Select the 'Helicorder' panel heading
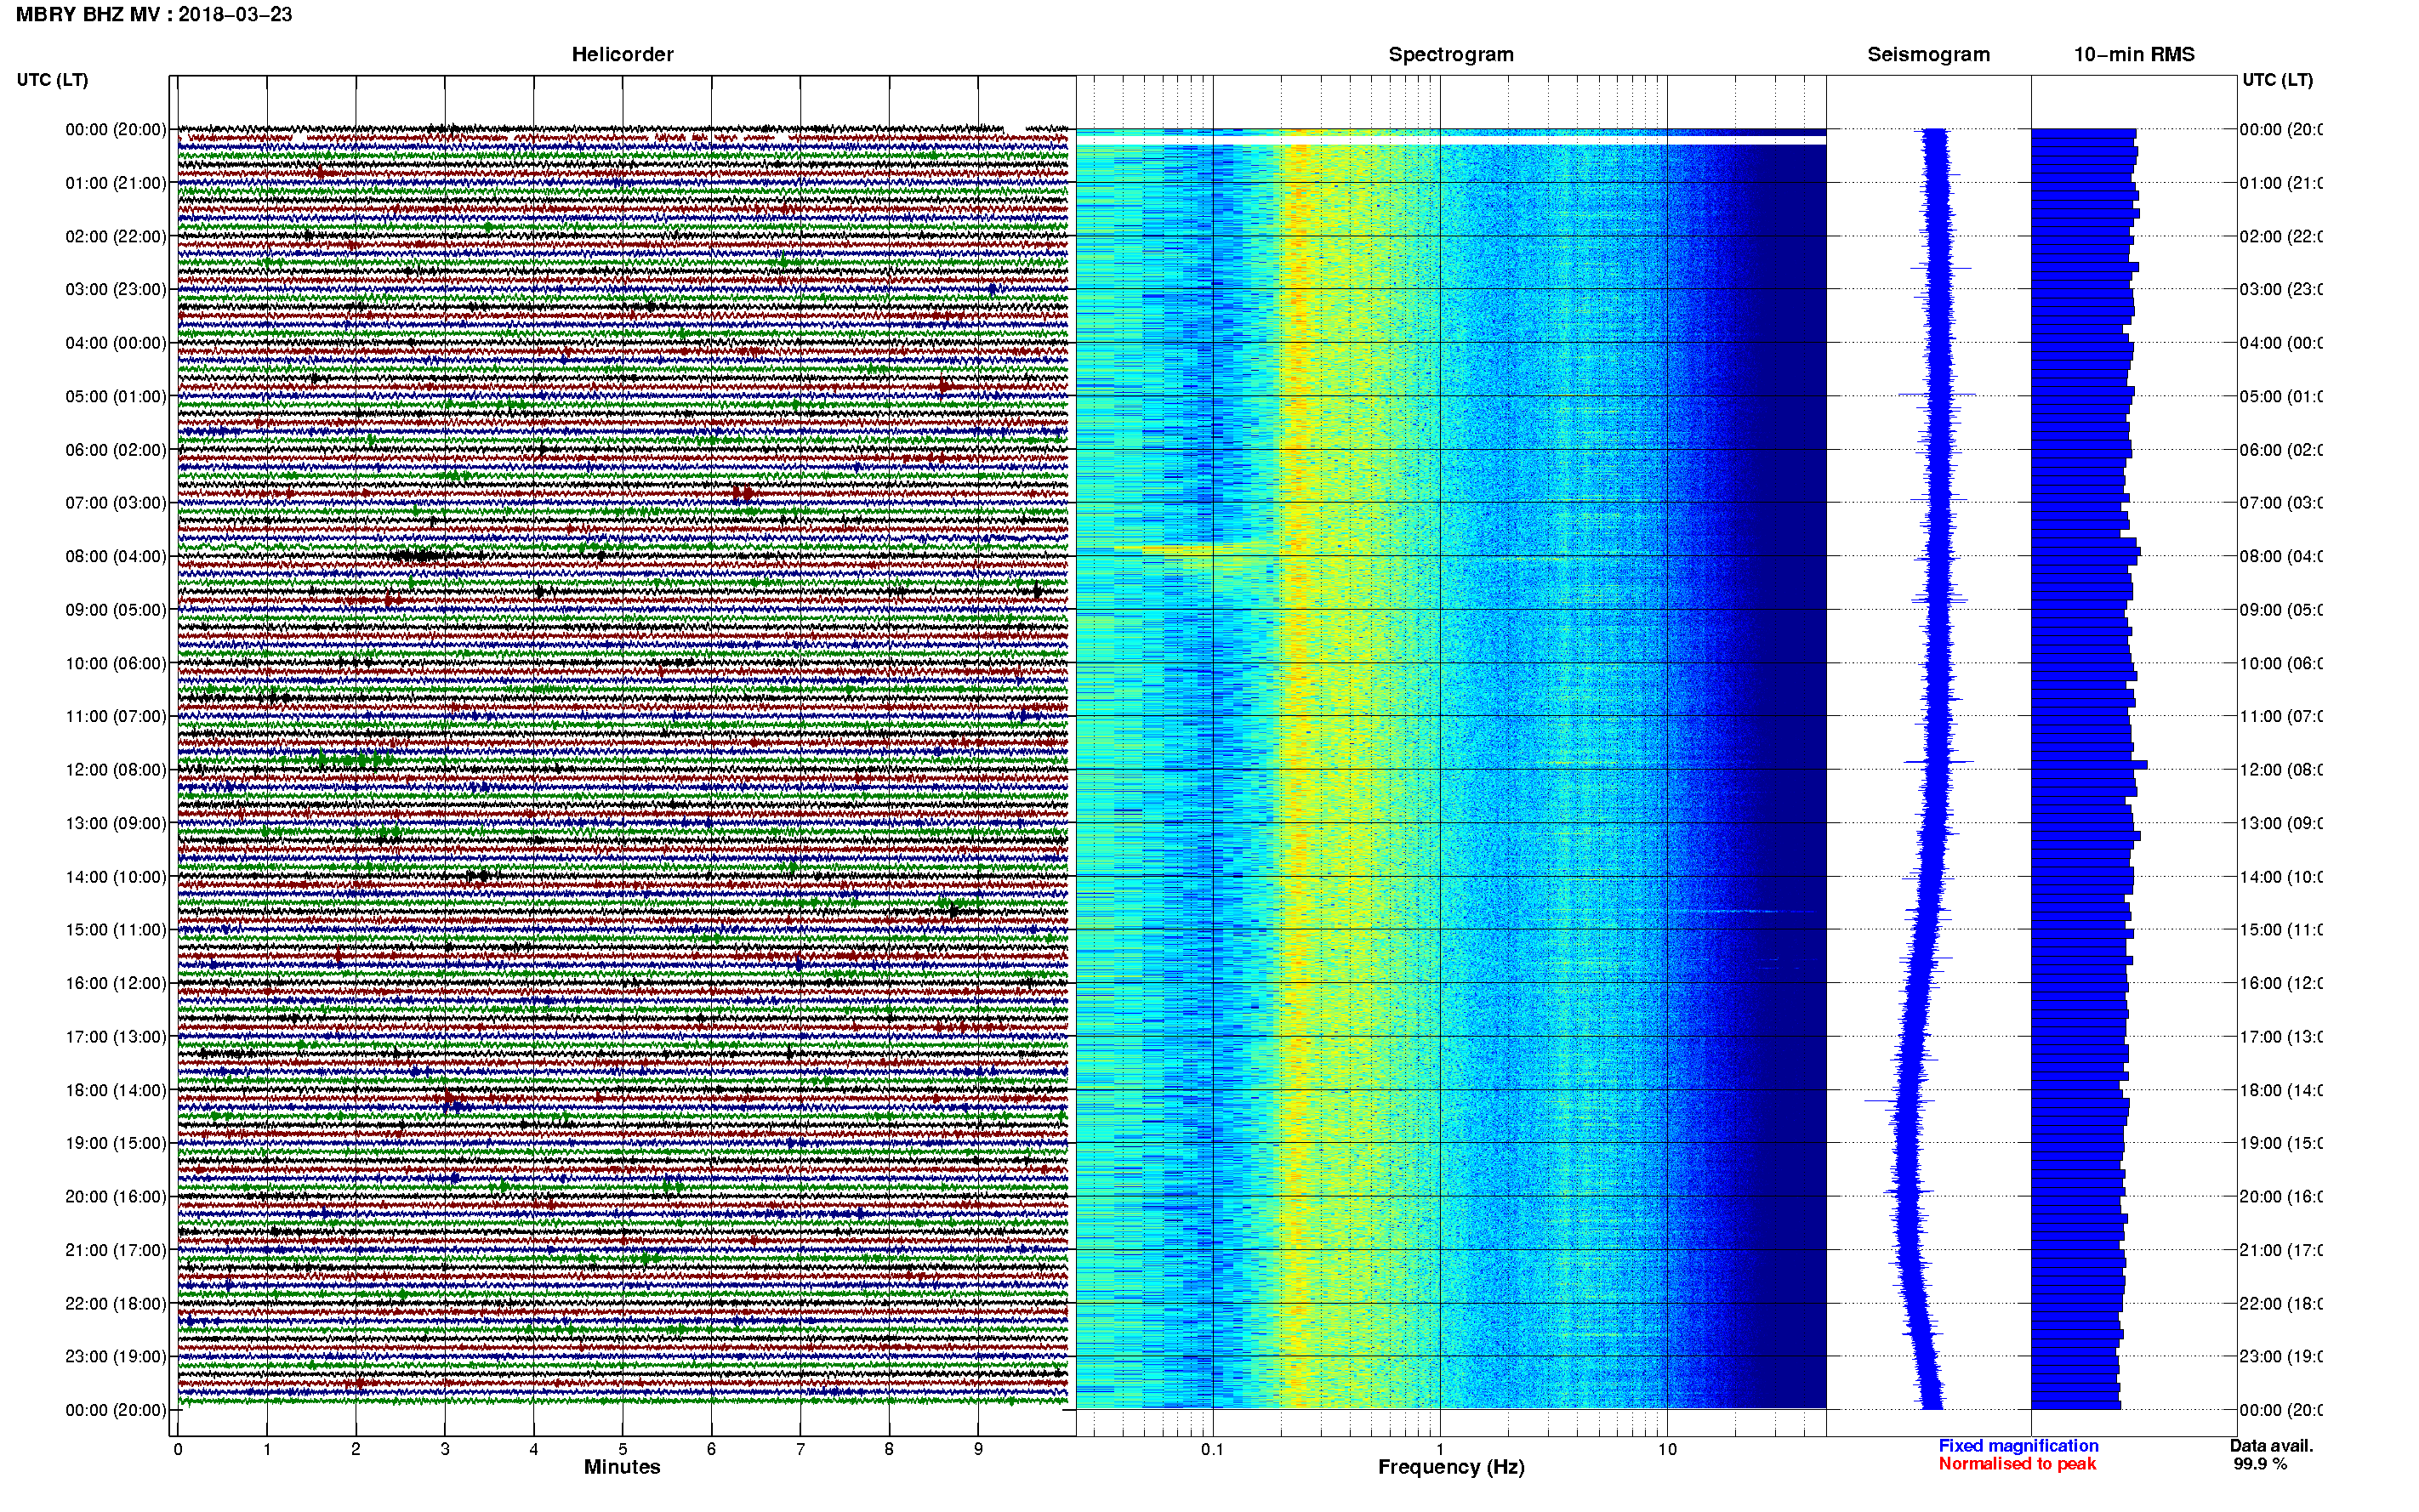2419x1512 pixels. click(622, 54)
